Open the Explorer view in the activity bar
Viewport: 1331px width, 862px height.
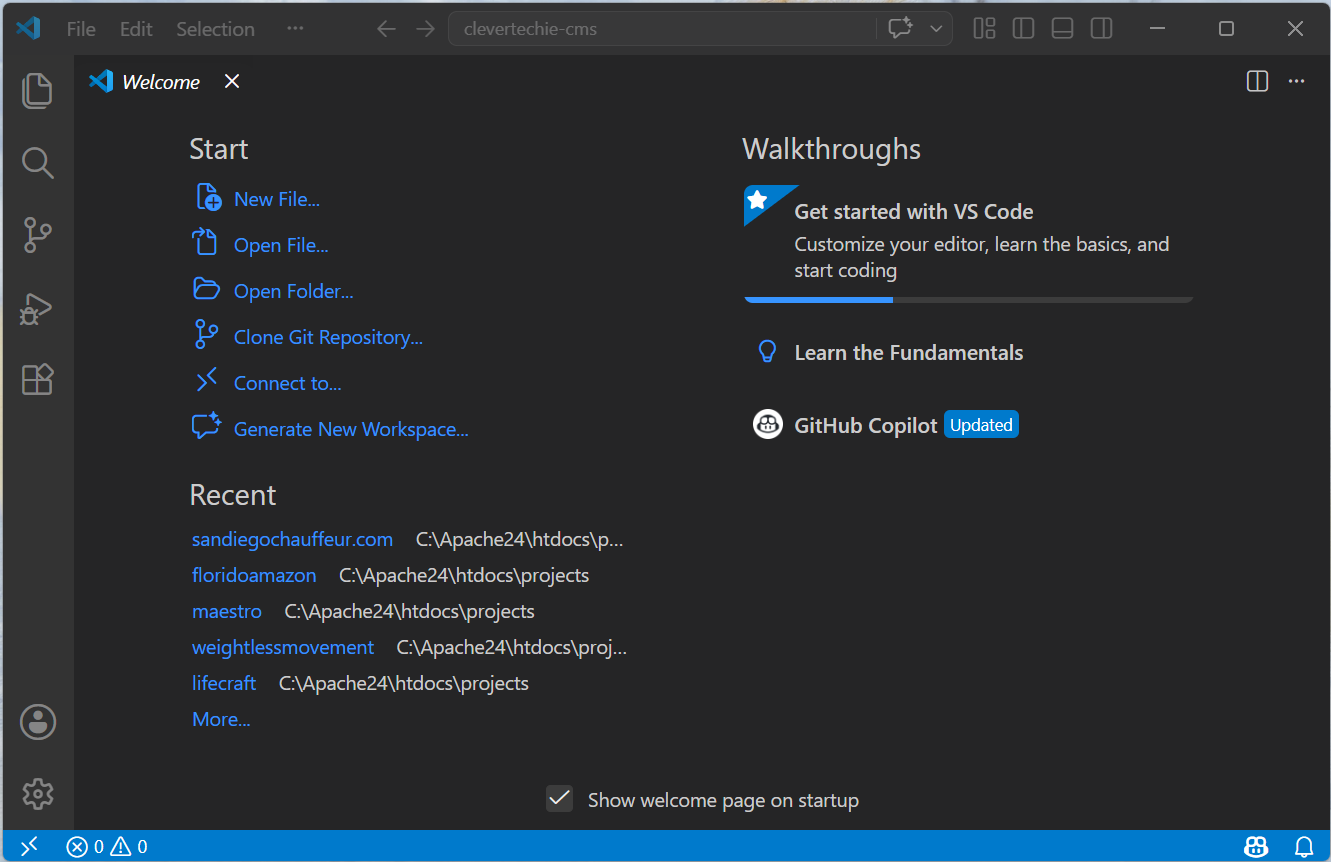[x=37, y=91]
